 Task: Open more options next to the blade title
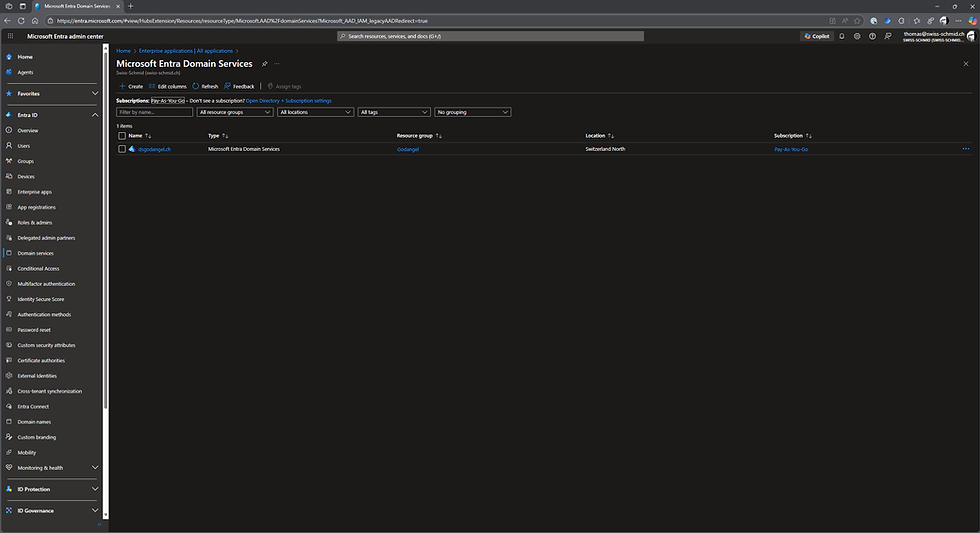point(277,64)
